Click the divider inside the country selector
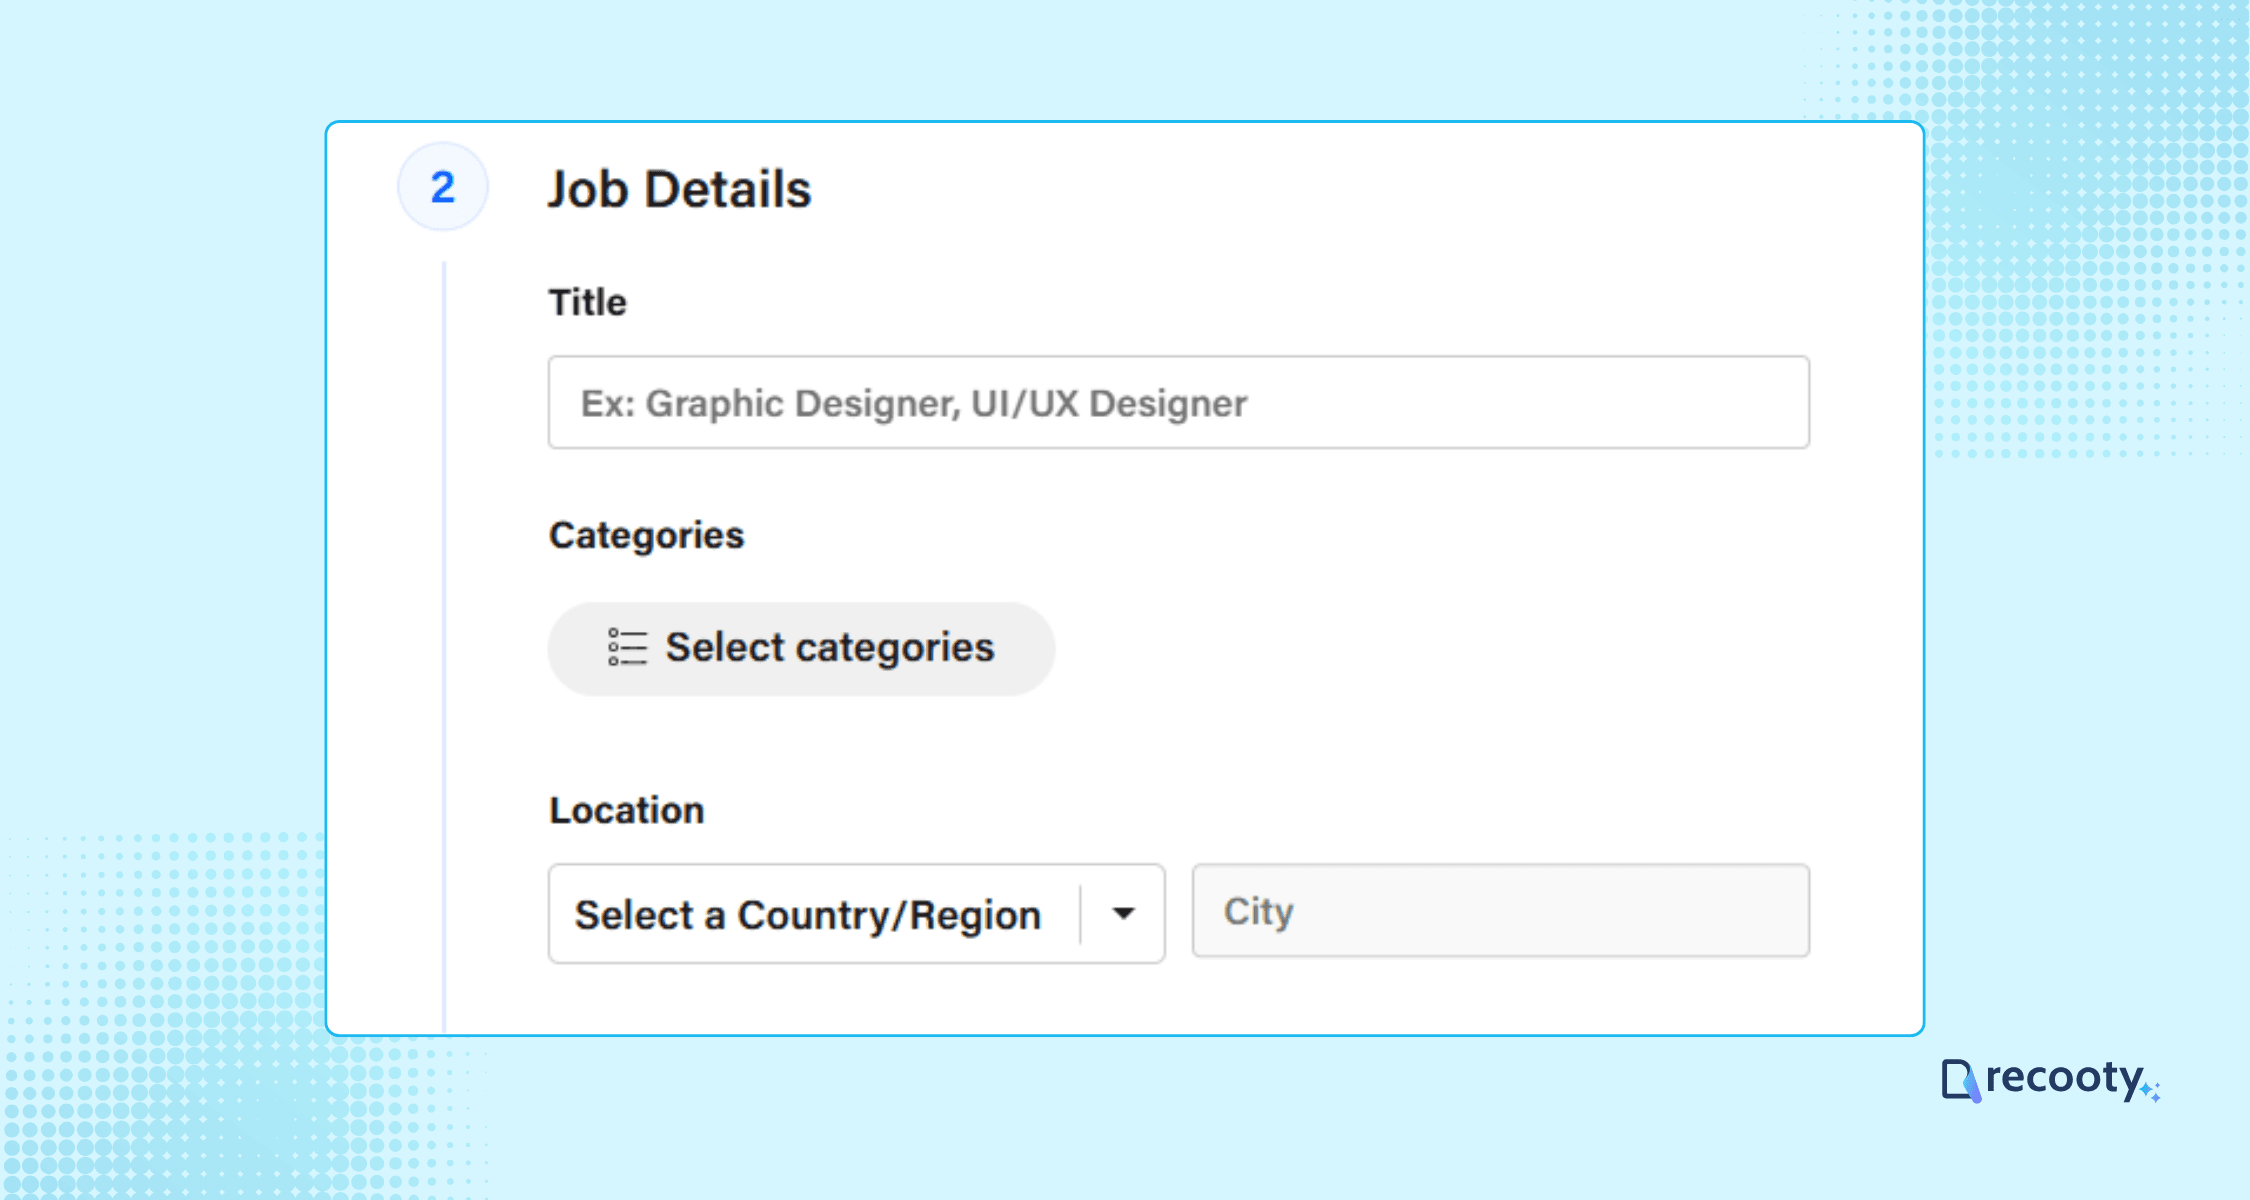Viewport: 2250px width, 1200px height. point(1080,913)
